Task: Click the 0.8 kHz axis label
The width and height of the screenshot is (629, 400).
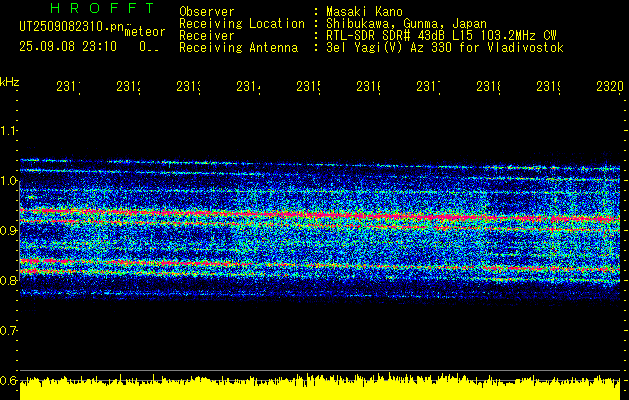Action: click(x=9, y=280)
